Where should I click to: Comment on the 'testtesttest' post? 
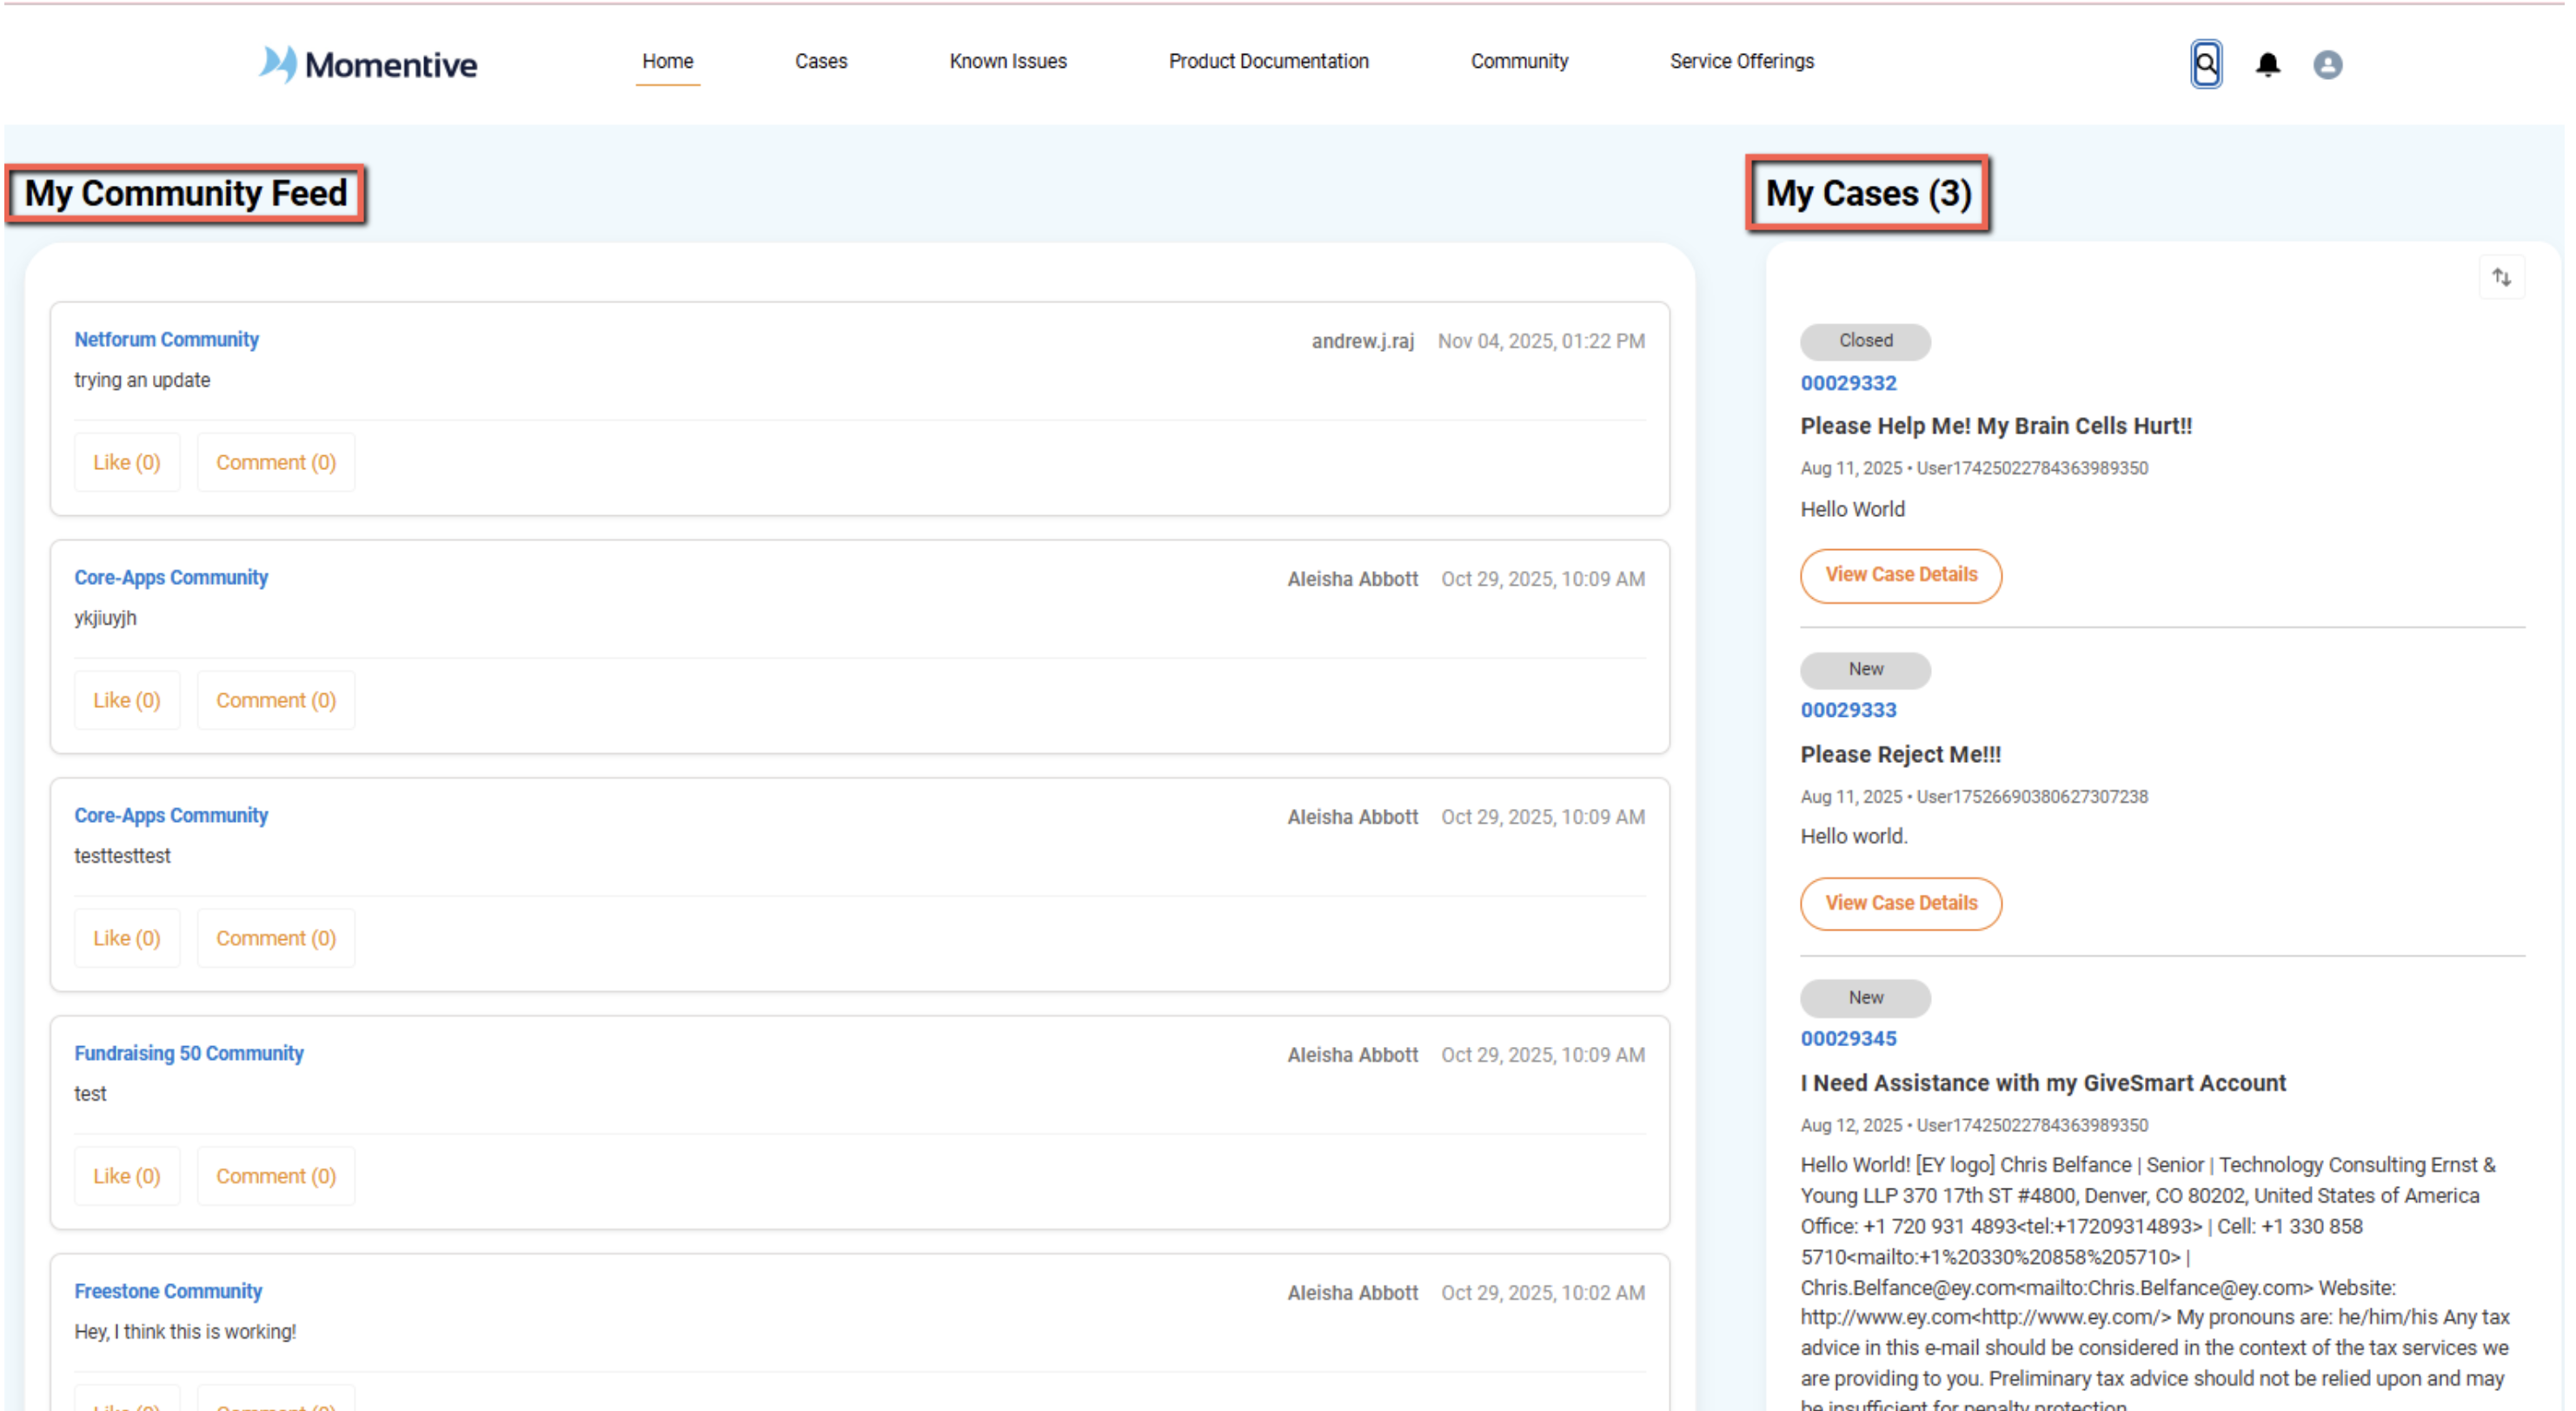[276, 938]
